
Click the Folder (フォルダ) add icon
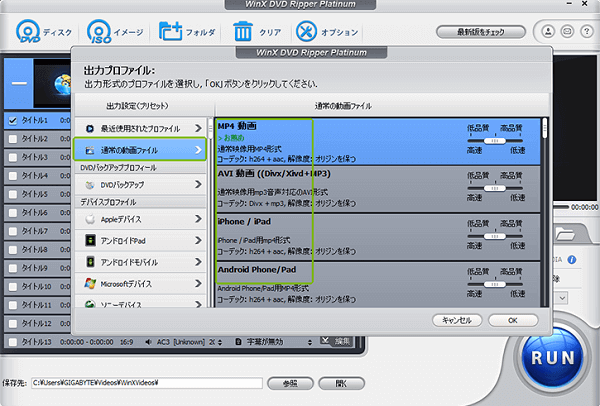point(170,31)
